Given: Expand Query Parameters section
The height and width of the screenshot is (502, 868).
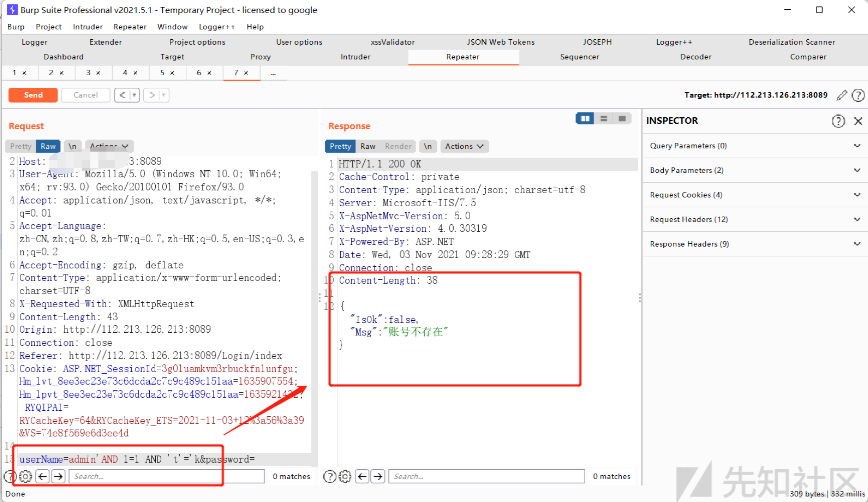Looking at the screenshot, I should click(753, 146).
